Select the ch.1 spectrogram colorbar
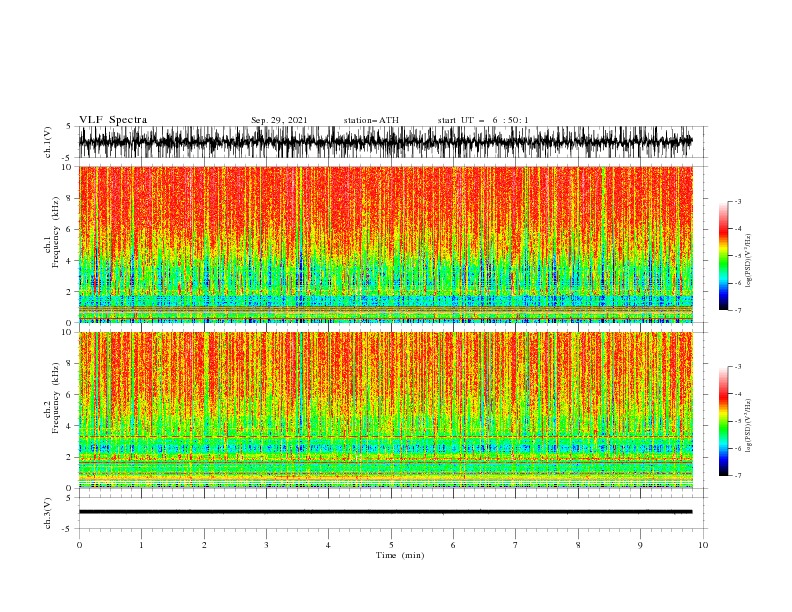 pyautogui.click(x=723, y=256)
